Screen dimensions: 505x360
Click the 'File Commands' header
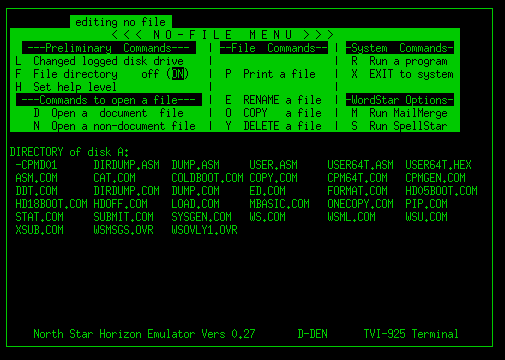point(274,48)
